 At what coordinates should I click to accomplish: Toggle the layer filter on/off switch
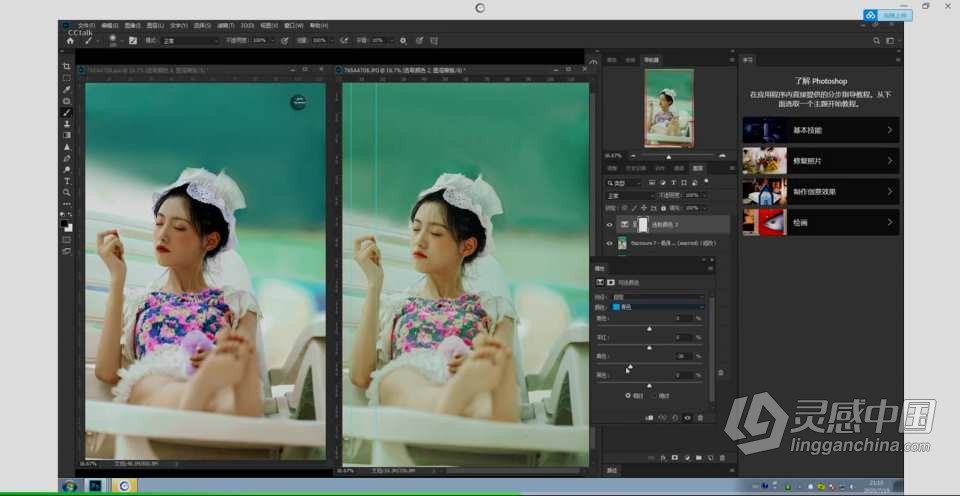coord(706,181)
